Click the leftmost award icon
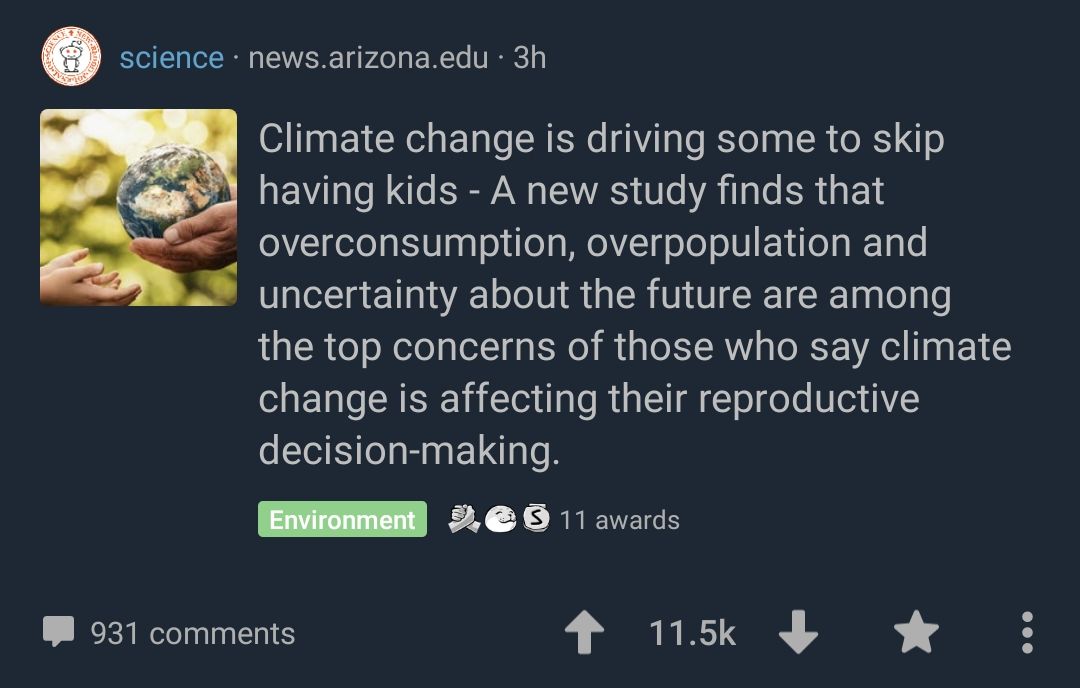 (x=463, y=518)
